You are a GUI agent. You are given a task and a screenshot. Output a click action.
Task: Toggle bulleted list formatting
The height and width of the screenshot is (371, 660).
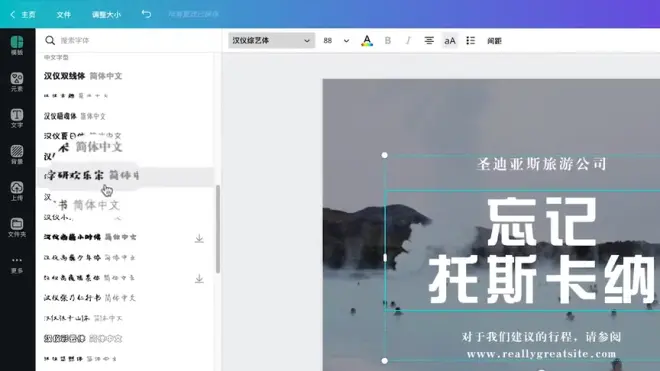pyautogui.click(x=471, y=41)
